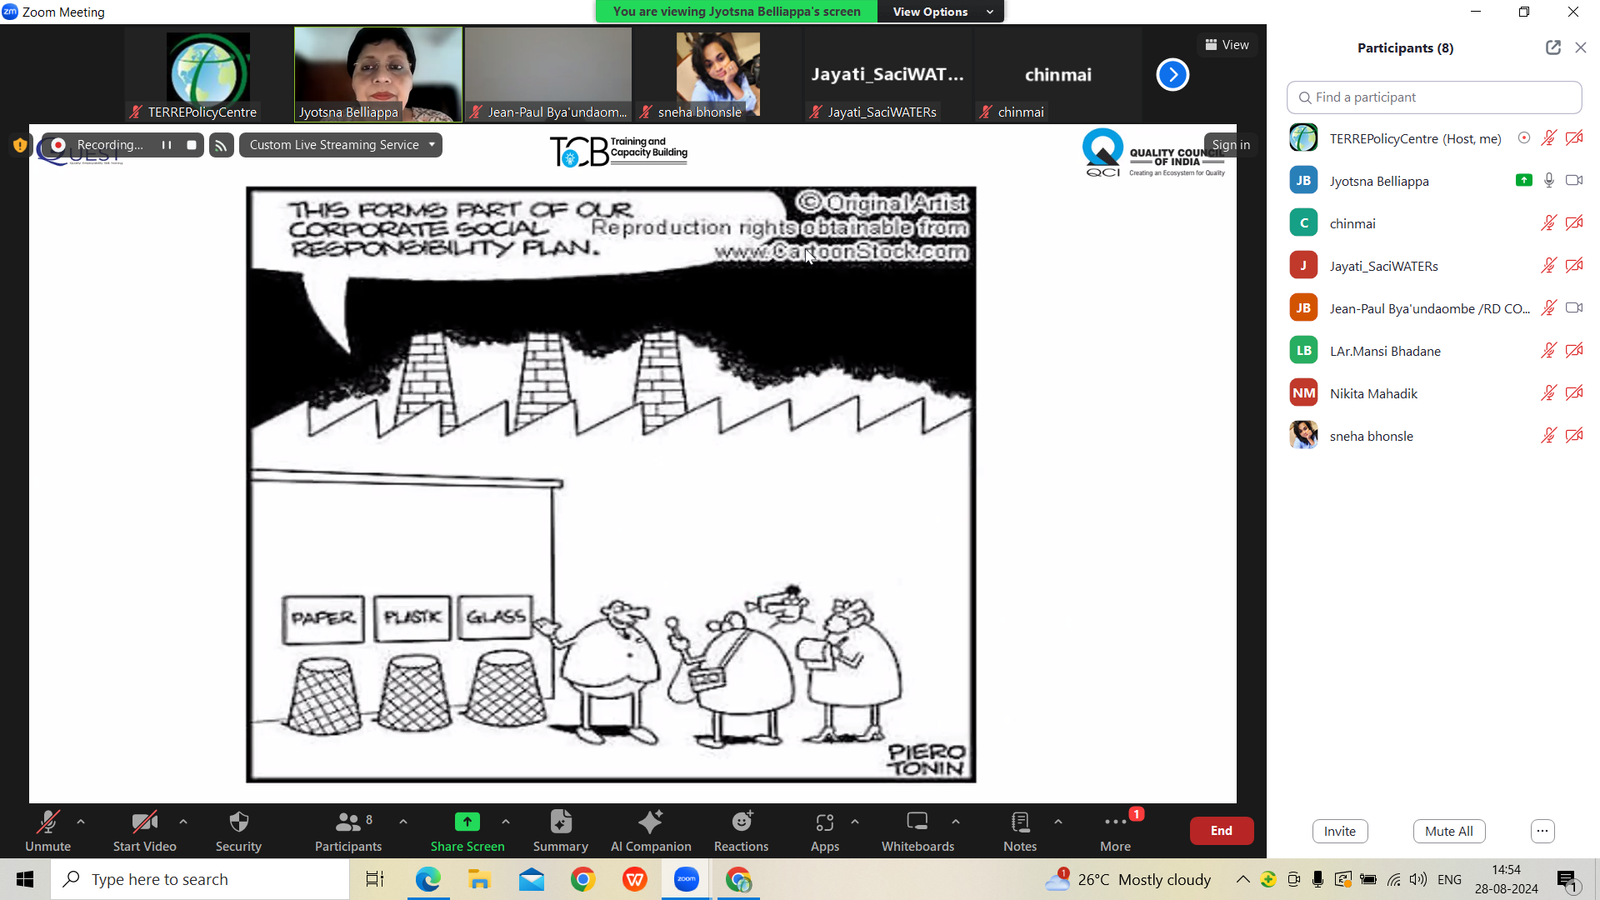Expand audio options arrow next to Unmute
The height and width of the screenshot is (900, 1600).
(81, 822)
